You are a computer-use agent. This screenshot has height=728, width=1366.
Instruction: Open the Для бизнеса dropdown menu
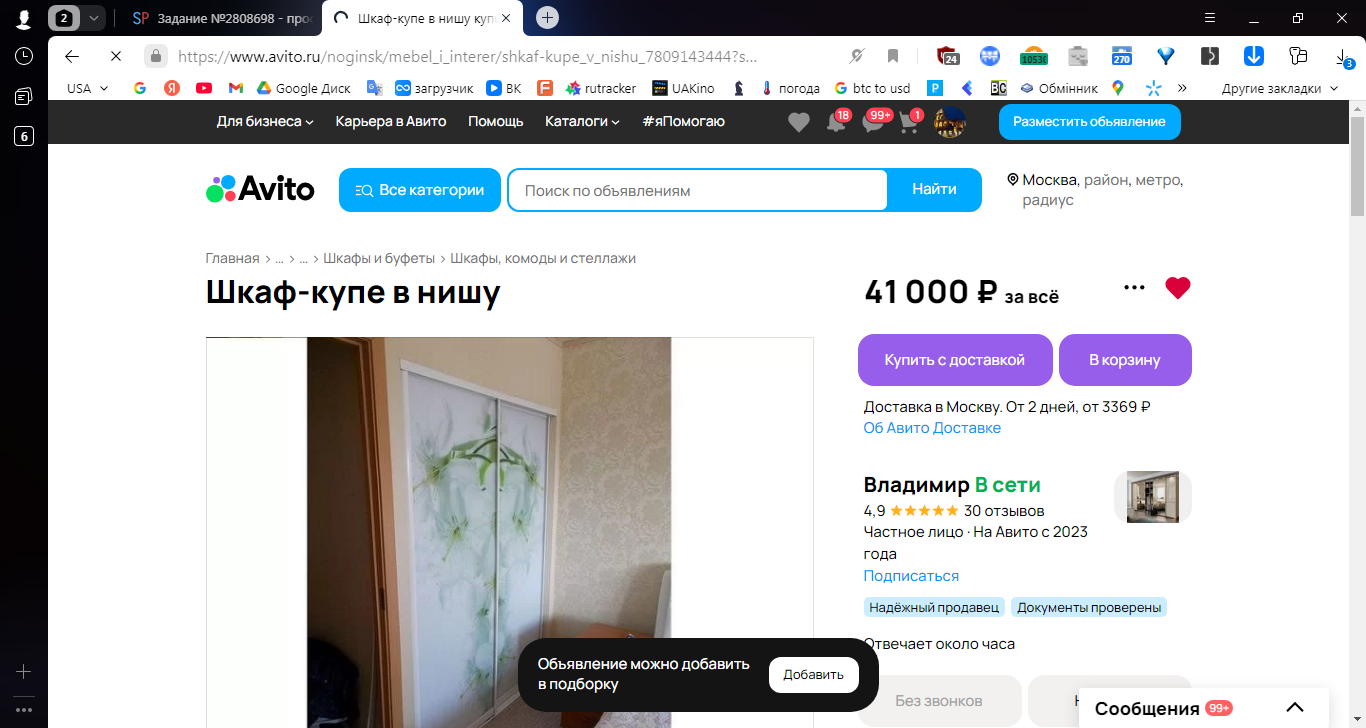(265, 121)
